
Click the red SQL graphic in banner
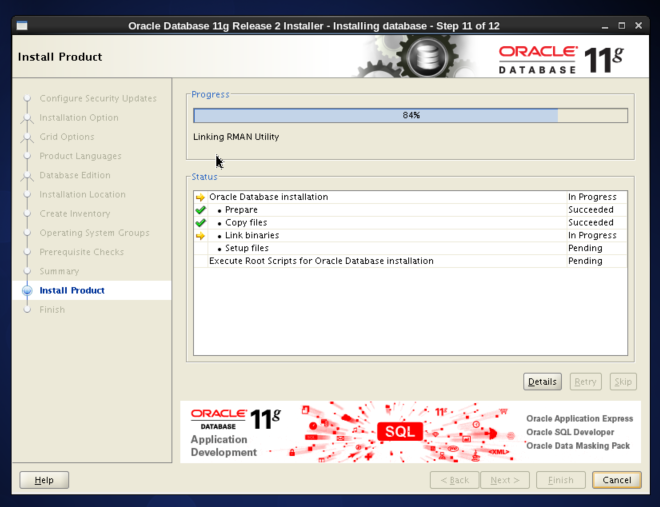pos(399,431)
